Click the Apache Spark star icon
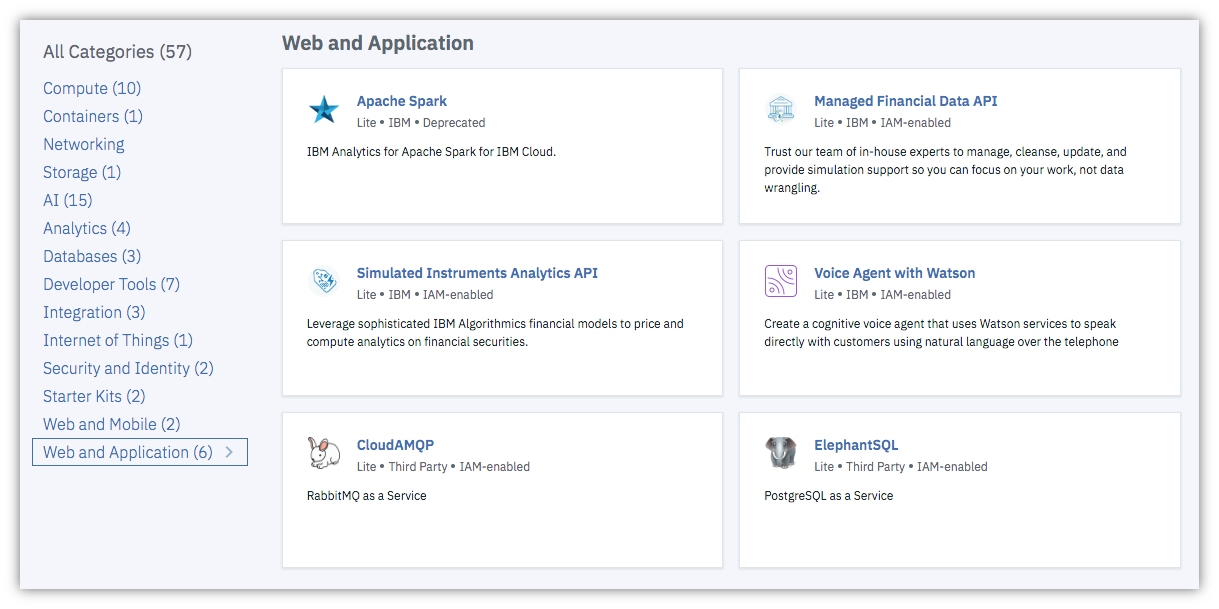The height and width of the screenshot is (609, 1219). [324, 110]
